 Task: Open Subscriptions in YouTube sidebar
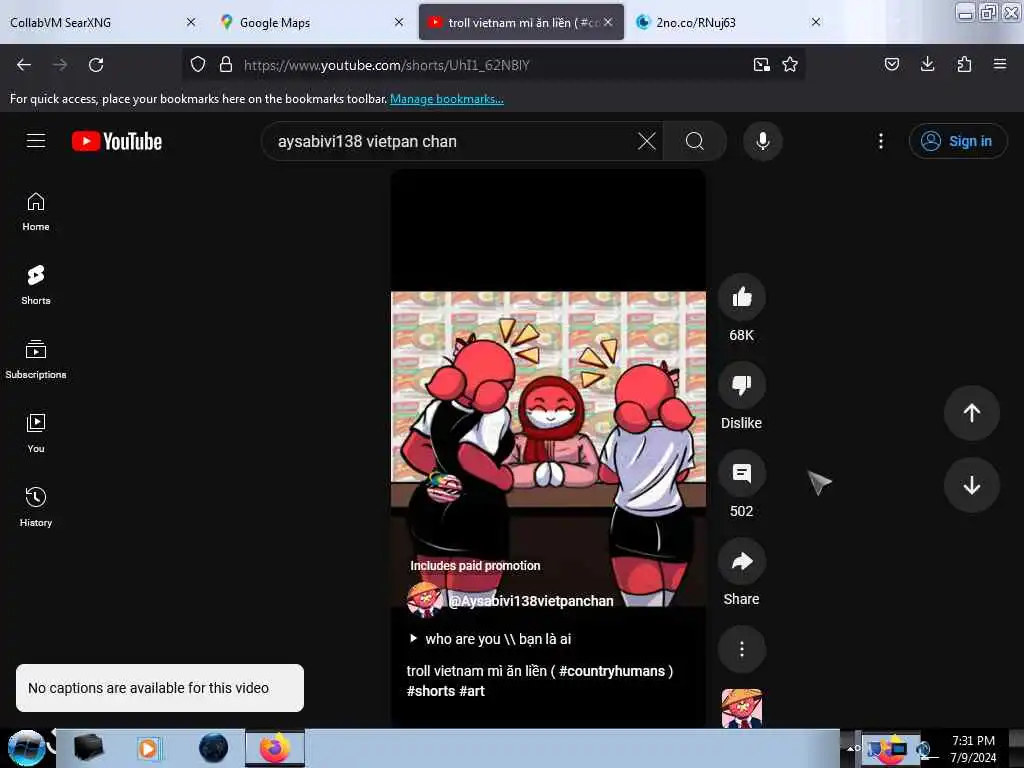tap(36, 359)
